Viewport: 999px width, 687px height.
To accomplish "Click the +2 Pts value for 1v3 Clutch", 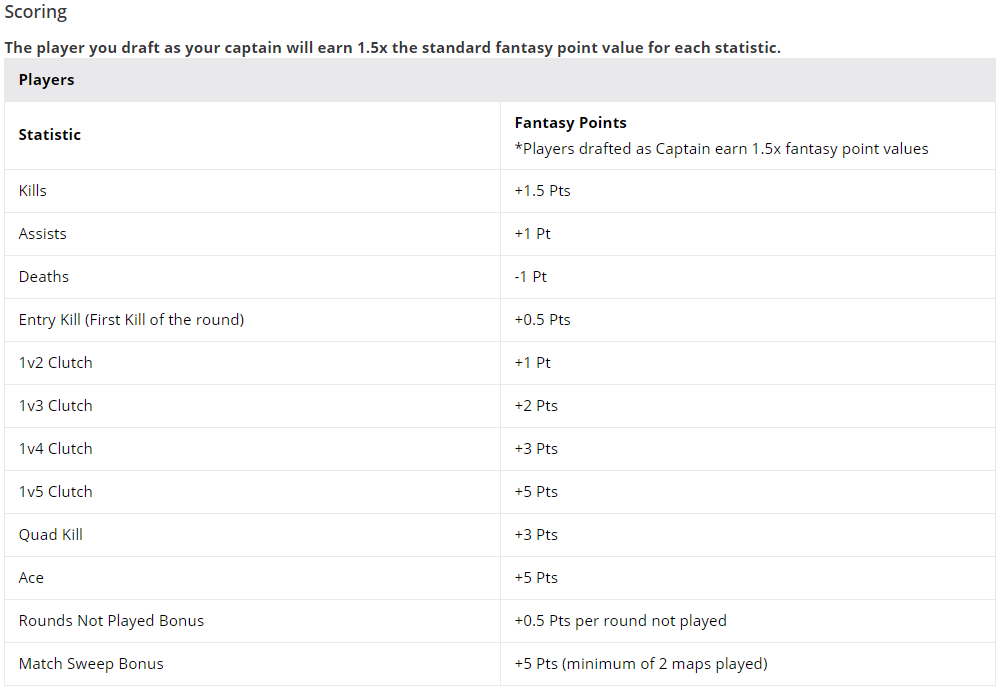I will coord(536,406).
